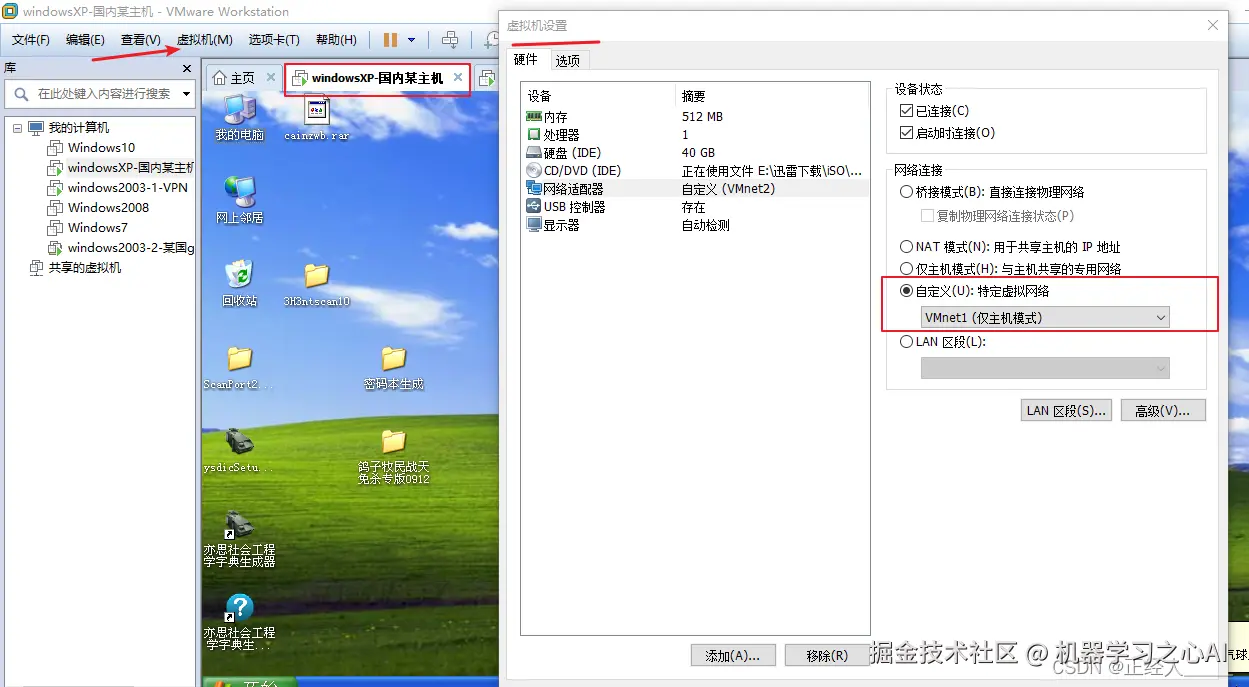Open the dropdown arrow beside the pause icon
Viewport: 1249px width, 687px height.
click(x=411, y=40)
